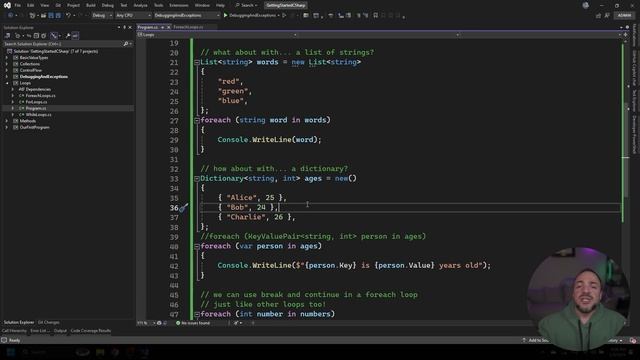Screen dimensions: 640x360
Task: Open the Debug menu
Action: point(108,5)
